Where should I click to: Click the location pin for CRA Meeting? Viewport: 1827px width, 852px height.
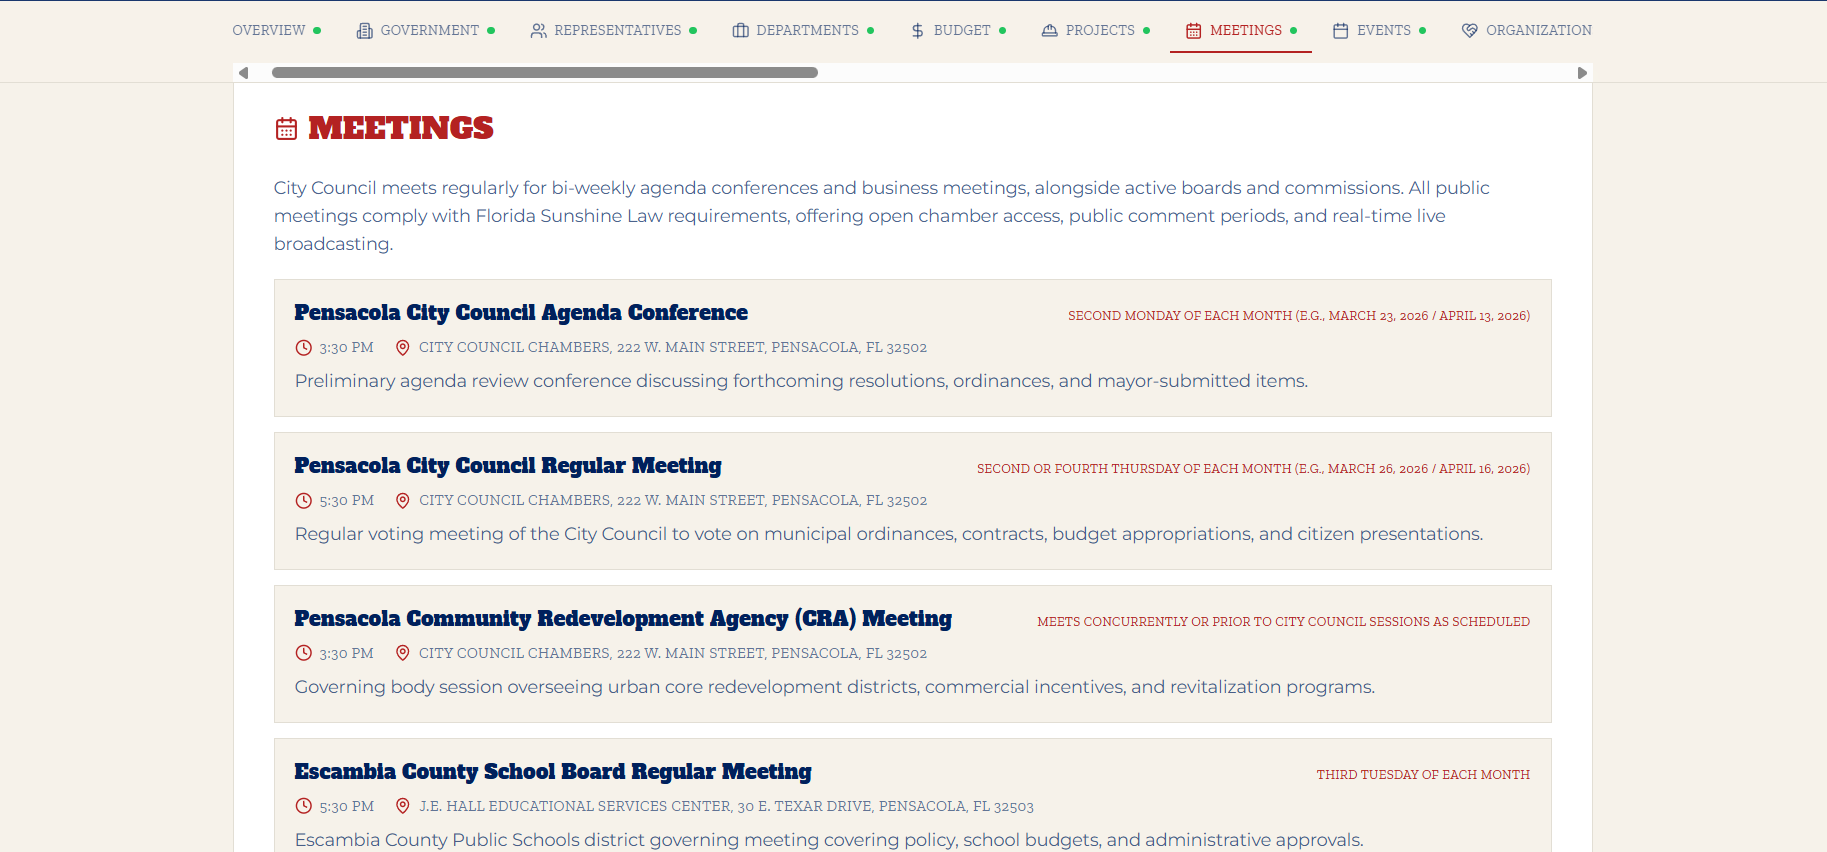(403, 654)
